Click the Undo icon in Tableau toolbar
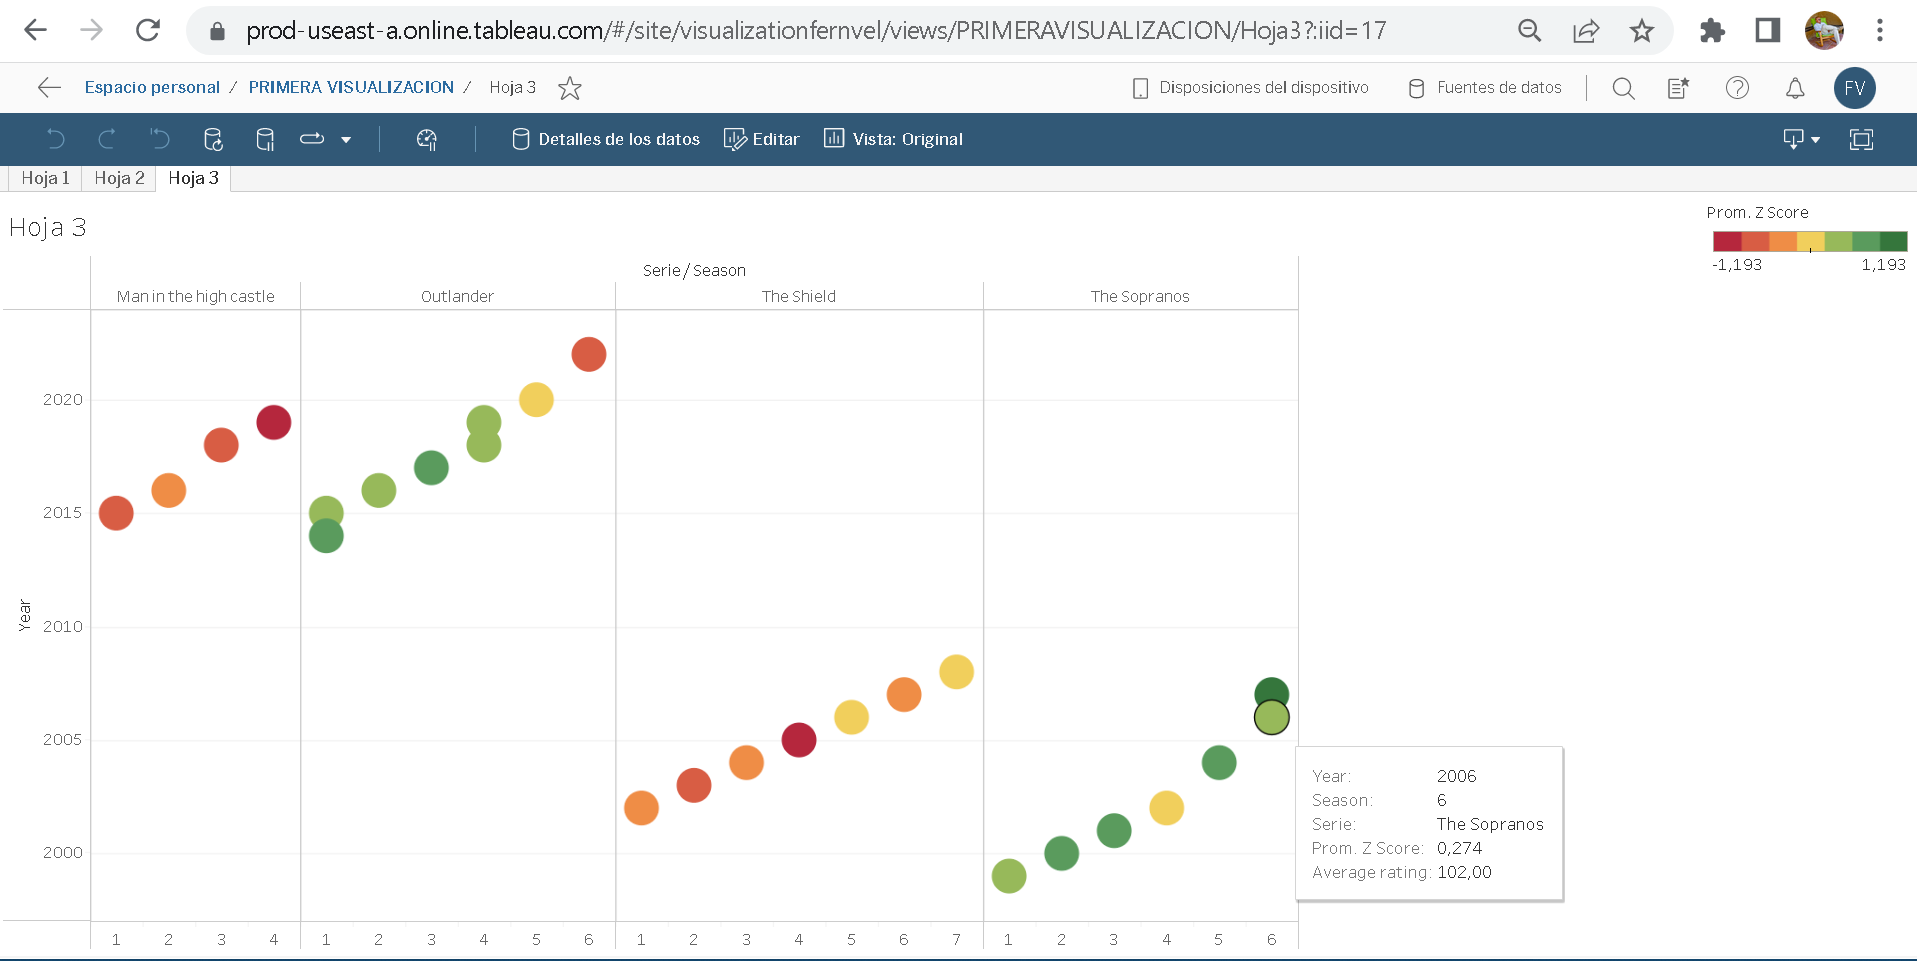Viewport: 1917px width, 961px height. (x=56, y=140)
